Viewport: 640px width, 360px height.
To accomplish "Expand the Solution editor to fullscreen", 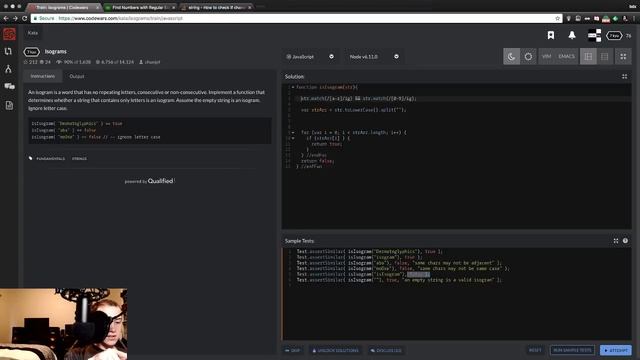I will pyautogui.click(x=624, y=76).
